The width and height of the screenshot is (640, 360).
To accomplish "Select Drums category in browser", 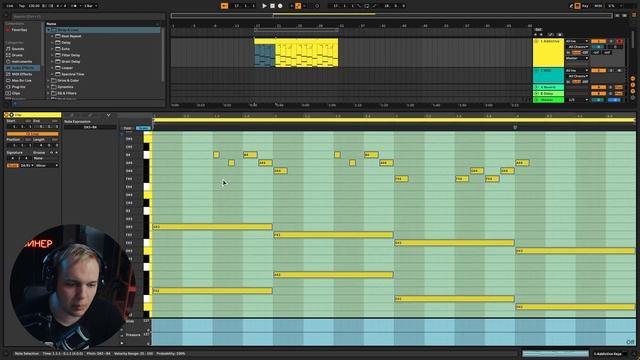I will coord(17,55).
